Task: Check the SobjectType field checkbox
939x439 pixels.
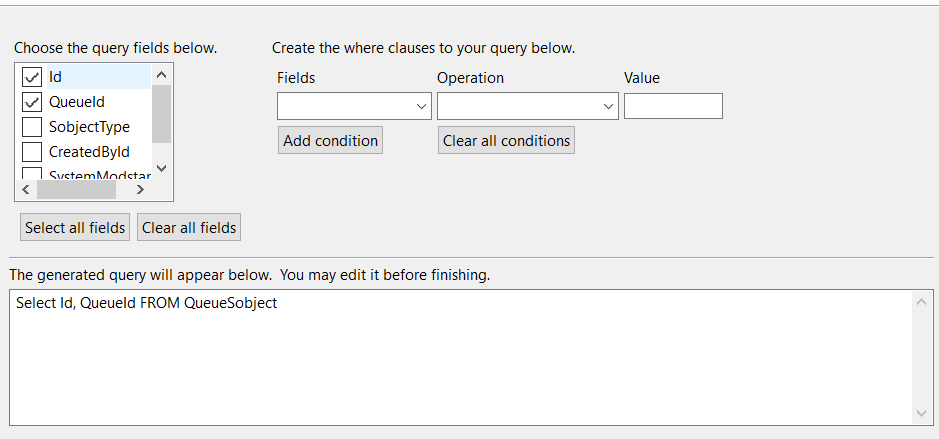Action: (x=32, y=127)
